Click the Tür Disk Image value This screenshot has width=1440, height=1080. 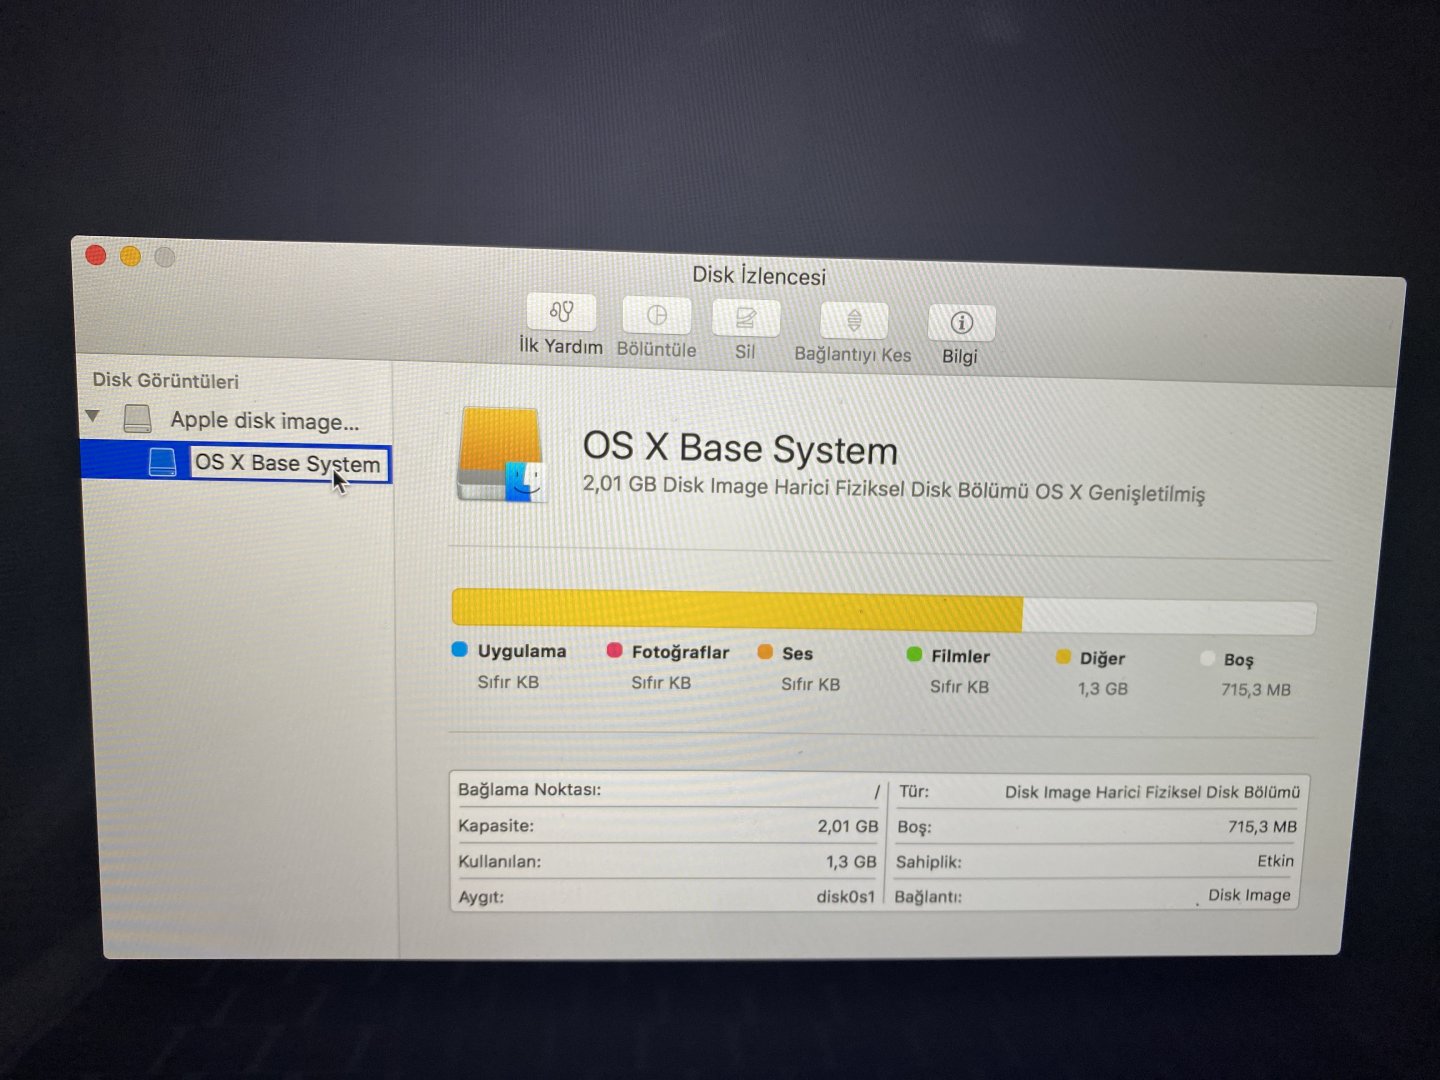(x=1152, y=792)
